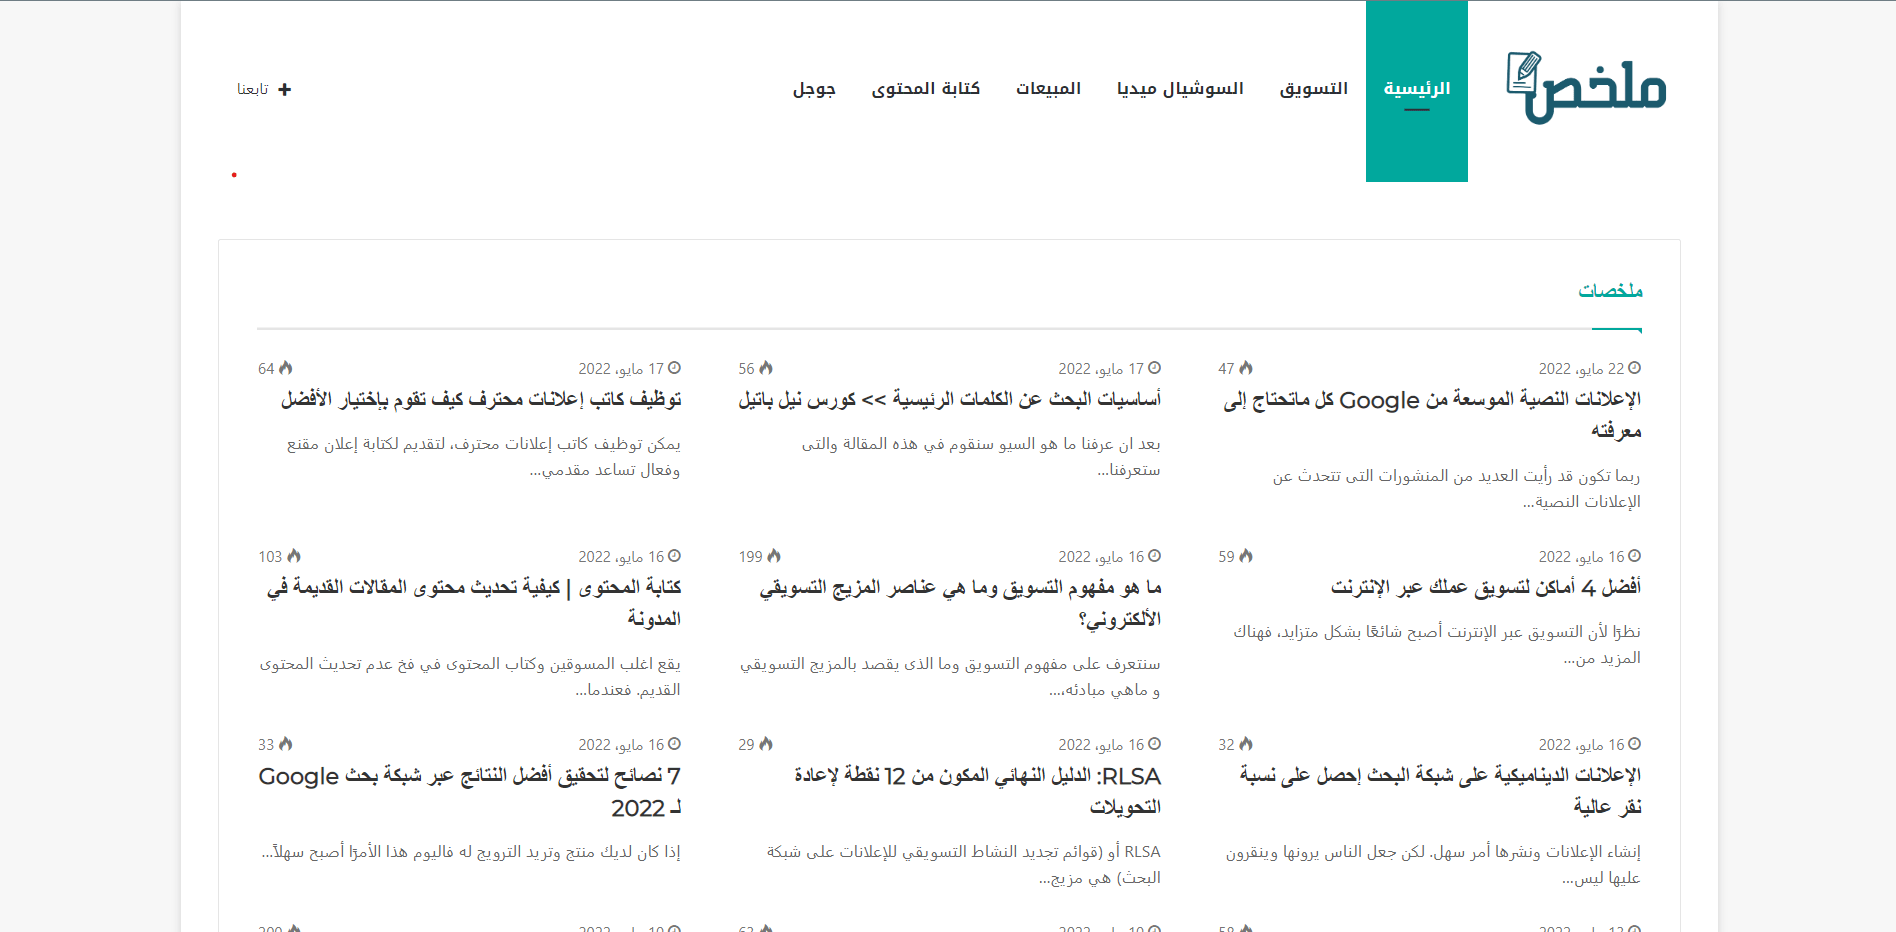
Task: Click flame icon next to 64 views
Action: coord(286,368)
